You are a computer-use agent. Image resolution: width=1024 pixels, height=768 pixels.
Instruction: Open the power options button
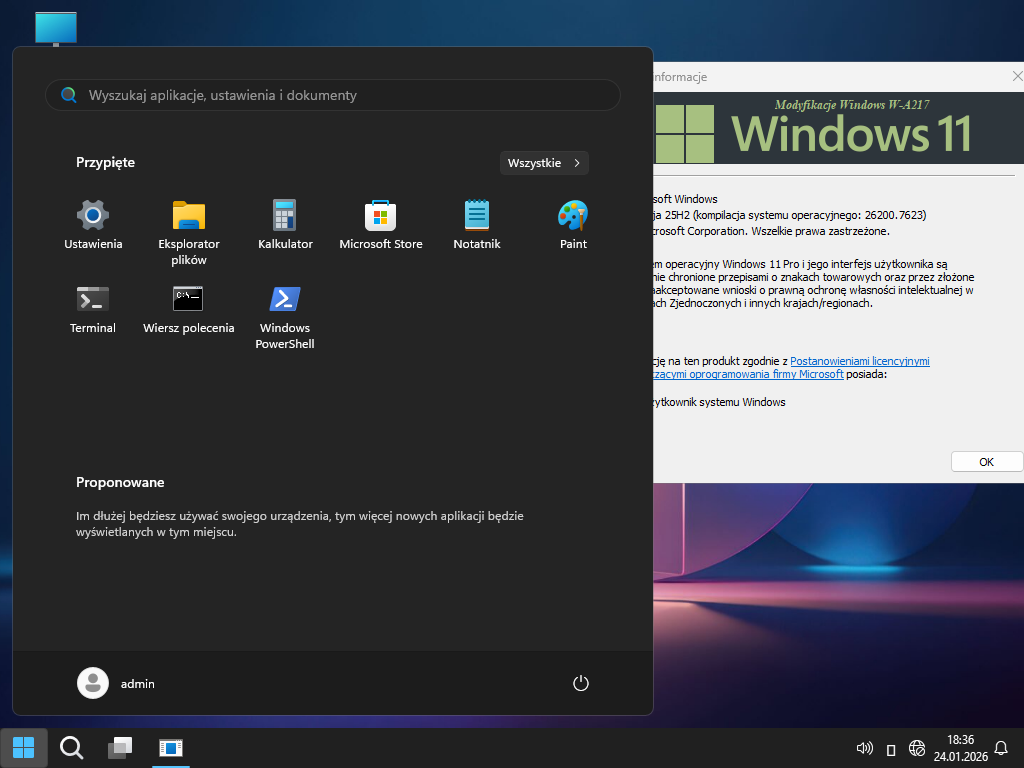[x=581, y=683]
